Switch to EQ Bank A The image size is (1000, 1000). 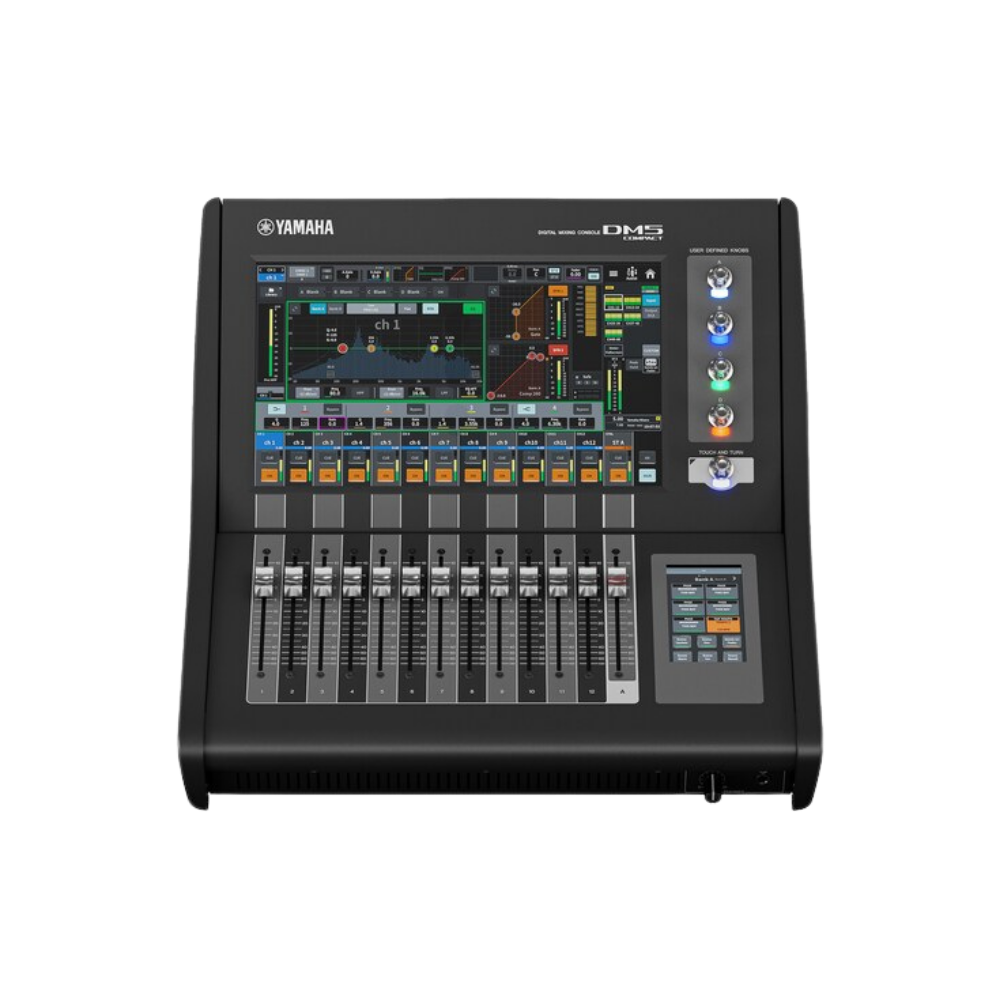(x=317, y=309)
